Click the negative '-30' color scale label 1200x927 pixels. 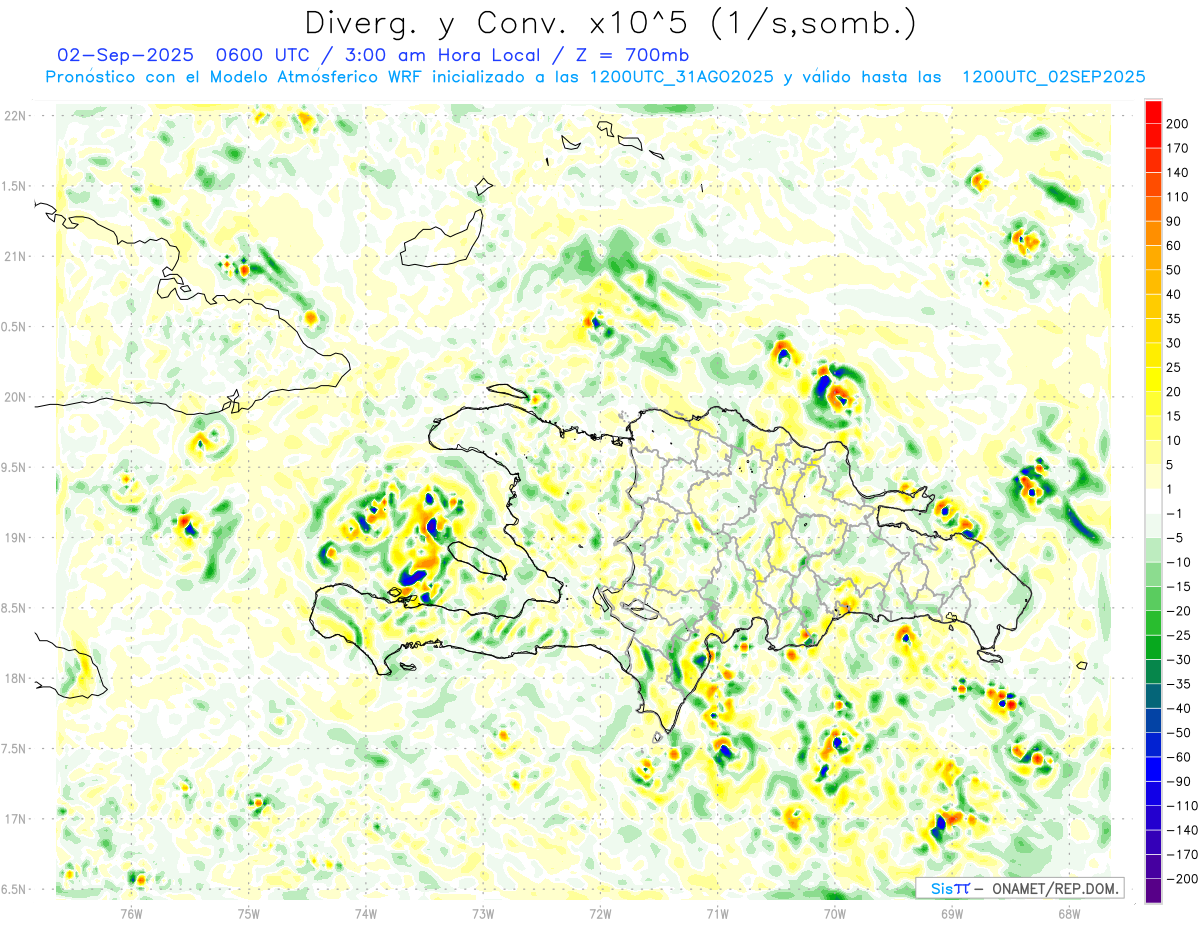click(x=1179, y=660)
